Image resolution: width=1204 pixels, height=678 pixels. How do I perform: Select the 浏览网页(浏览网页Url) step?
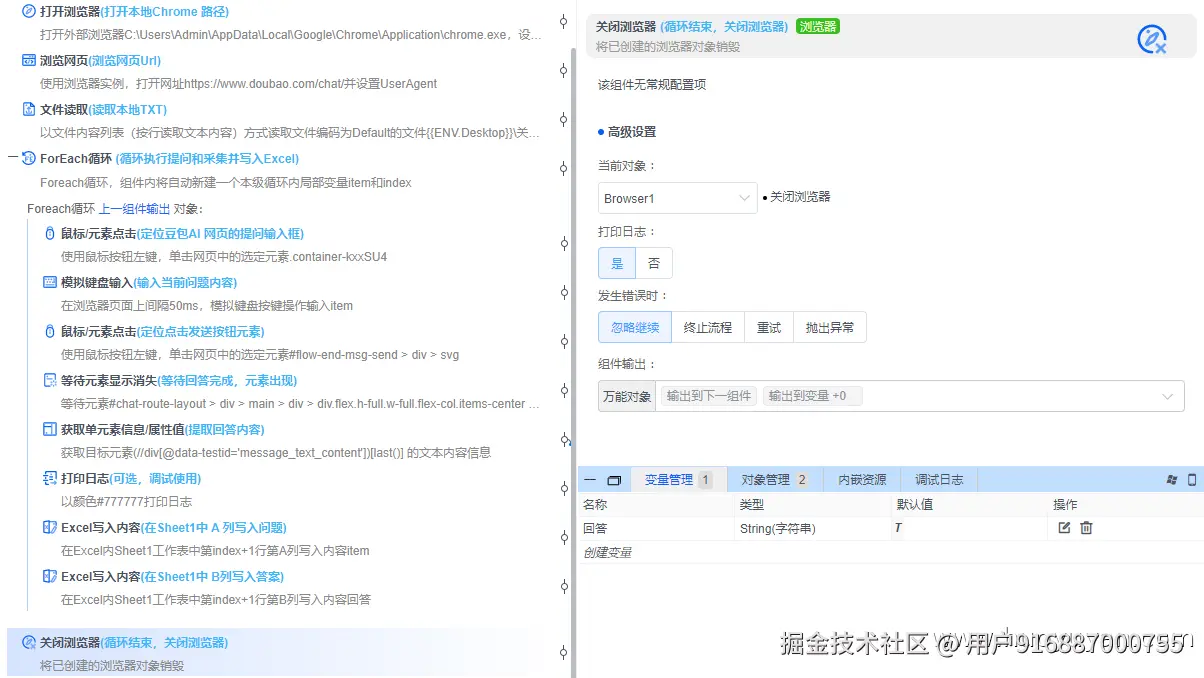point(100,61)
